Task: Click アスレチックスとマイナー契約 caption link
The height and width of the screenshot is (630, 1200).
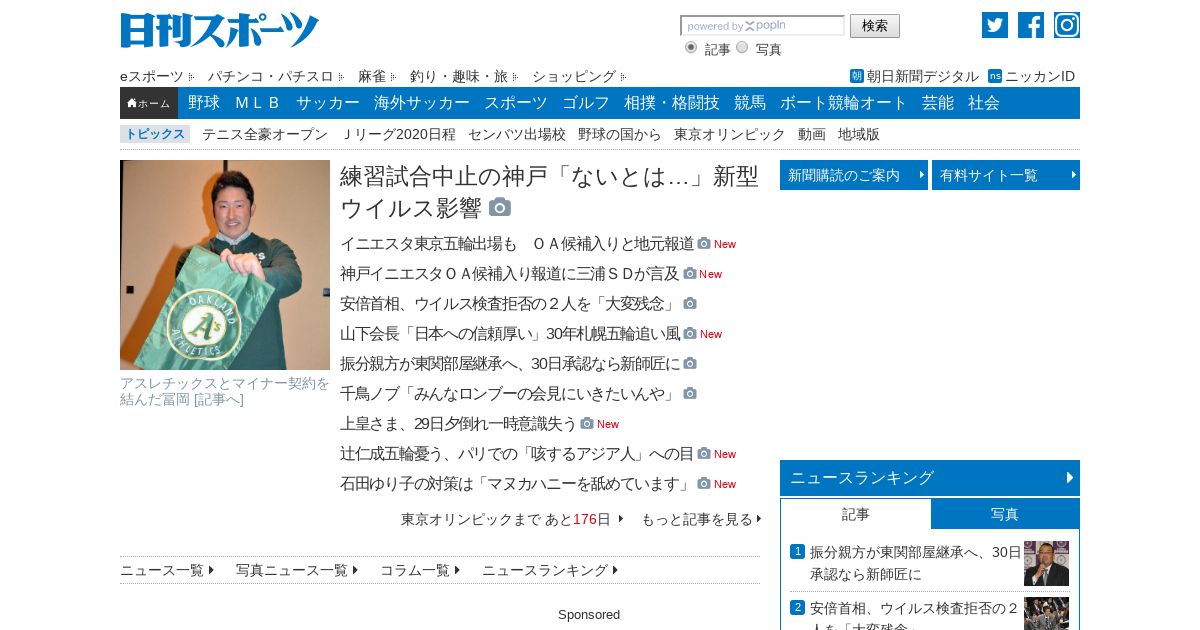Action: coord(225,391)
